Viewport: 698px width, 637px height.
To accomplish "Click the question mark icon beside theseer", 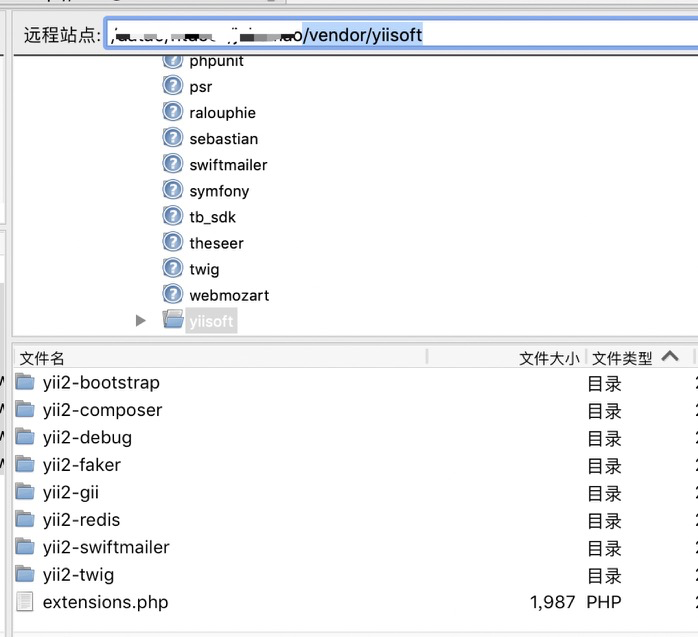I will 173,242.
